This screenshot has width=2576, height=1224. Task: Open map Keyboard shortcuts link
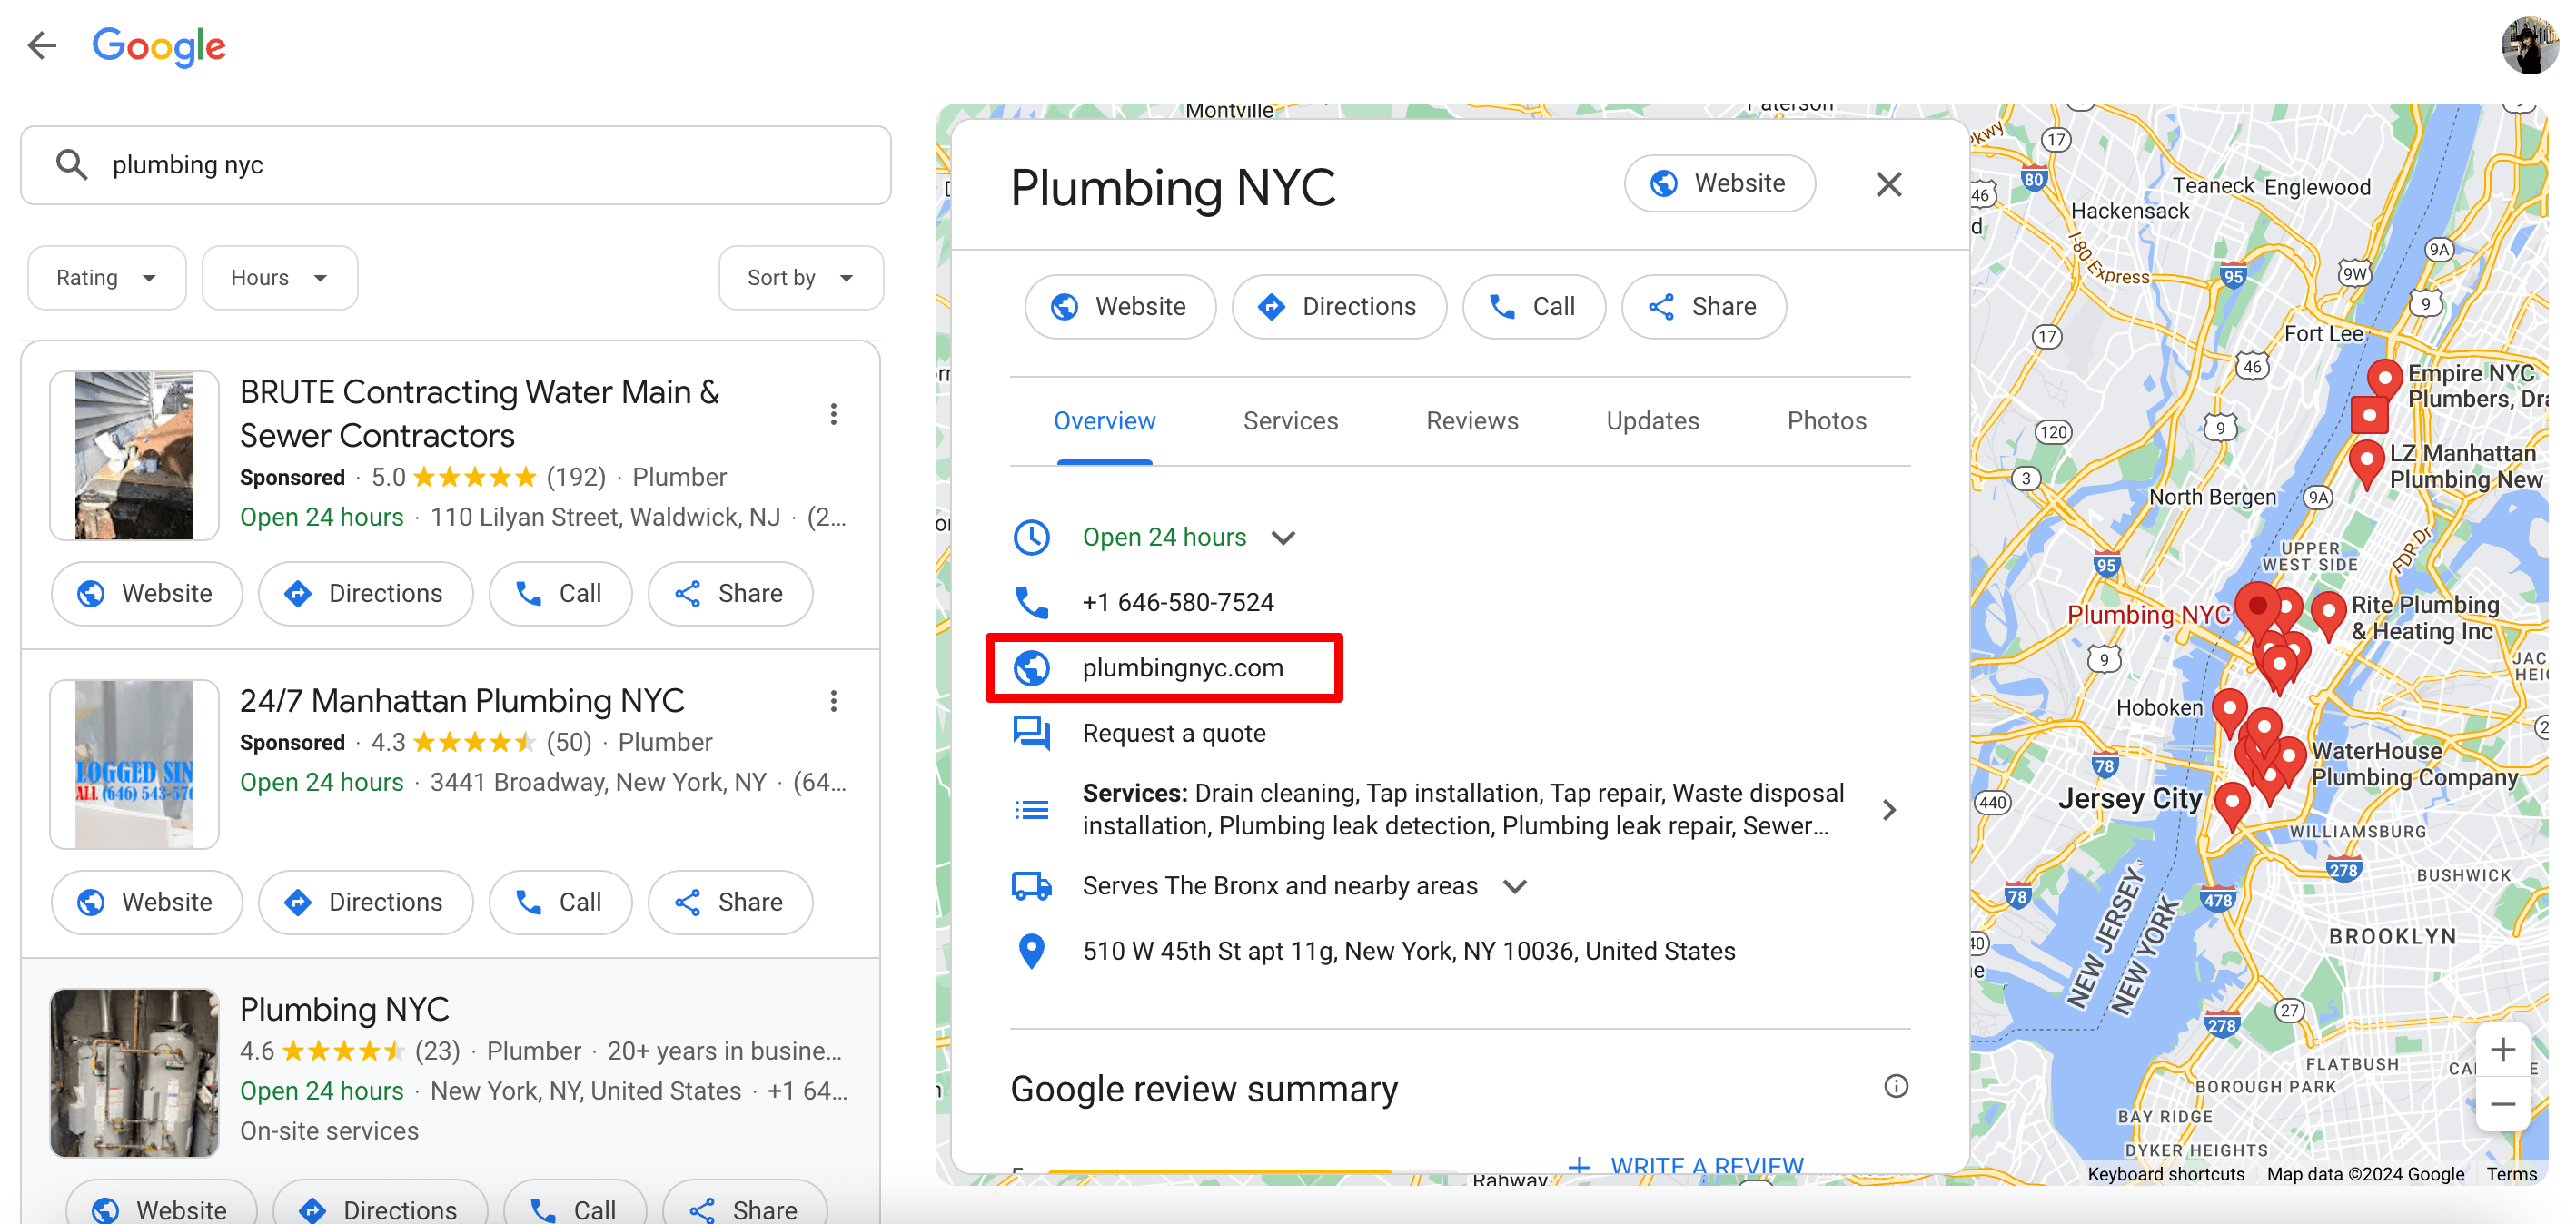[2165, 1174]
